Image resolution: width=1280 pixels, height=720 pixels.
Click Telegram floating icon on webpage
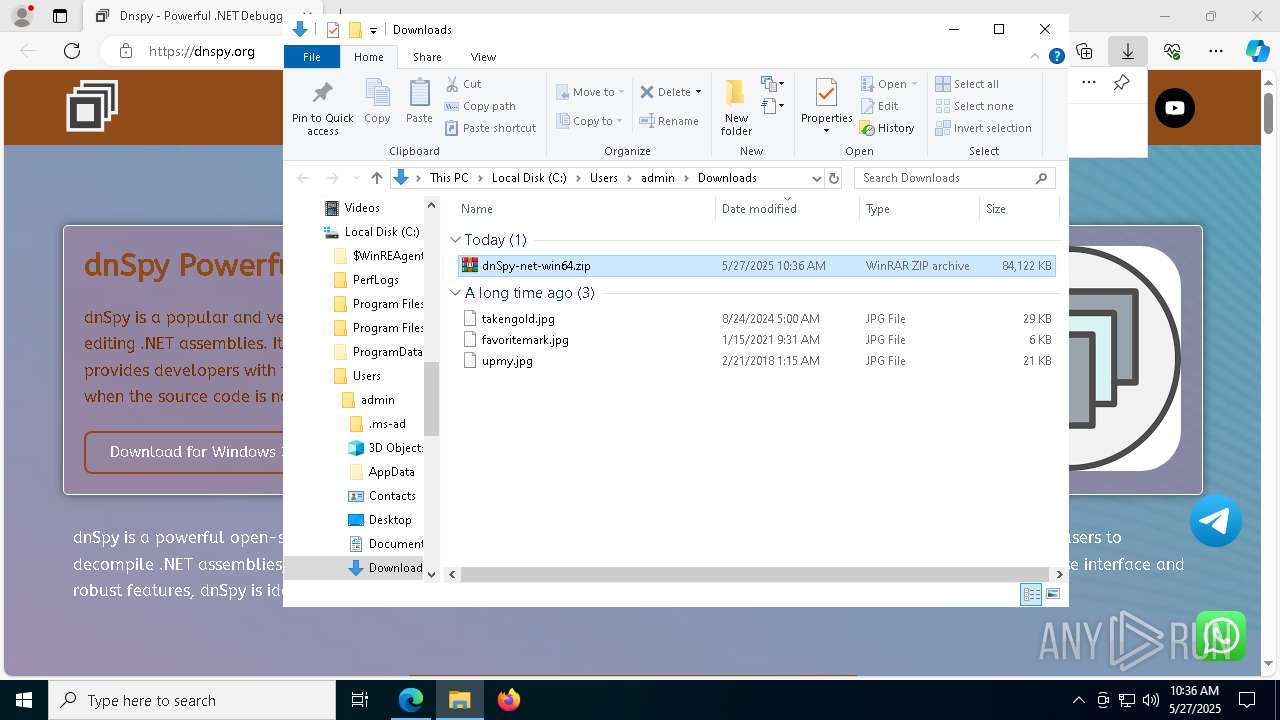1216,521
